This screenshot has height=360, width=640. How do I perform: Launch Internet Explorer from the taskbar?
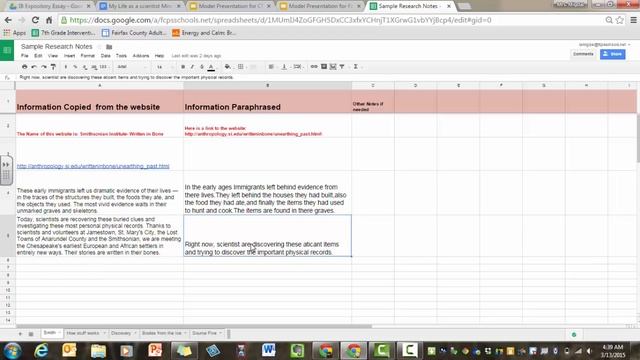point(41,351)
